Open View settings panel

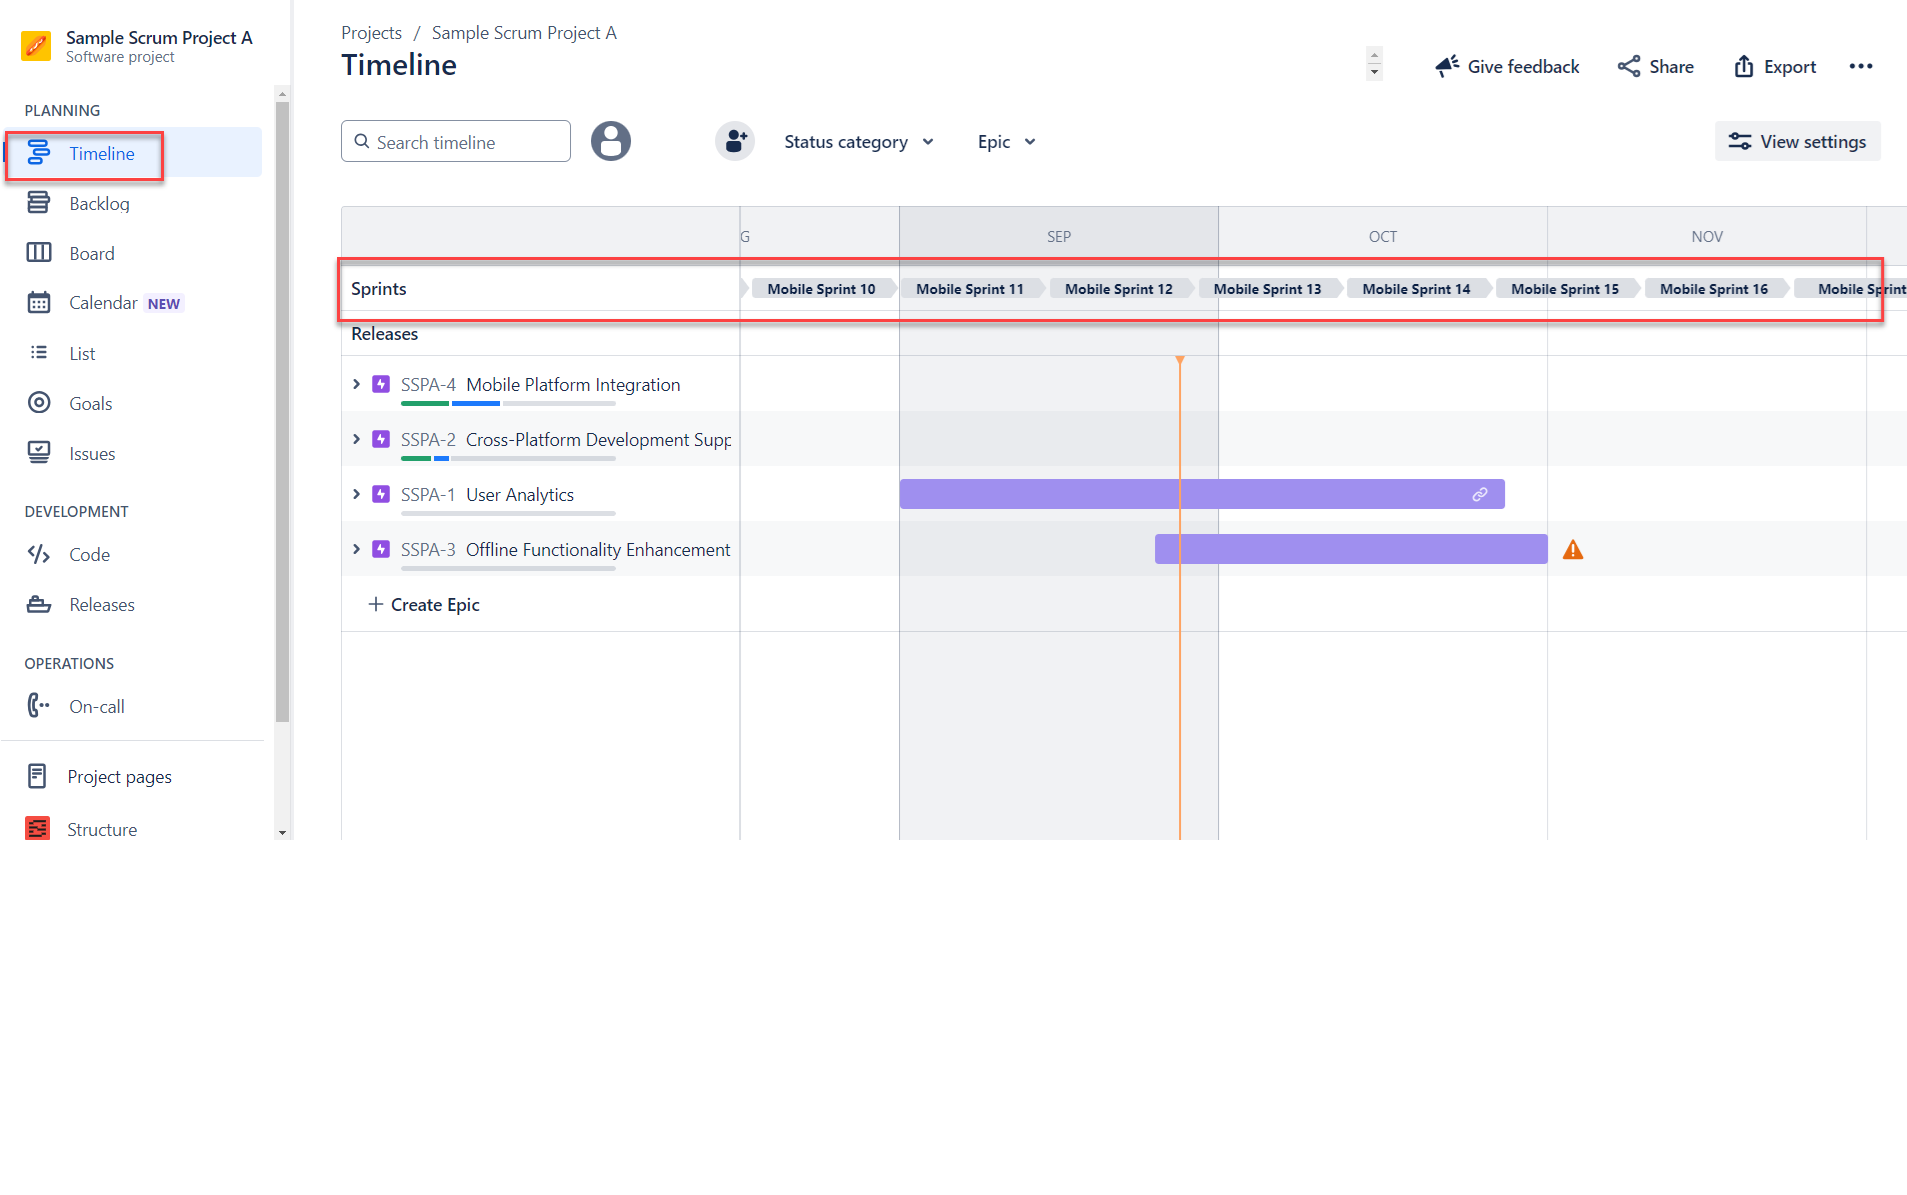click(x=1798, y=141)
